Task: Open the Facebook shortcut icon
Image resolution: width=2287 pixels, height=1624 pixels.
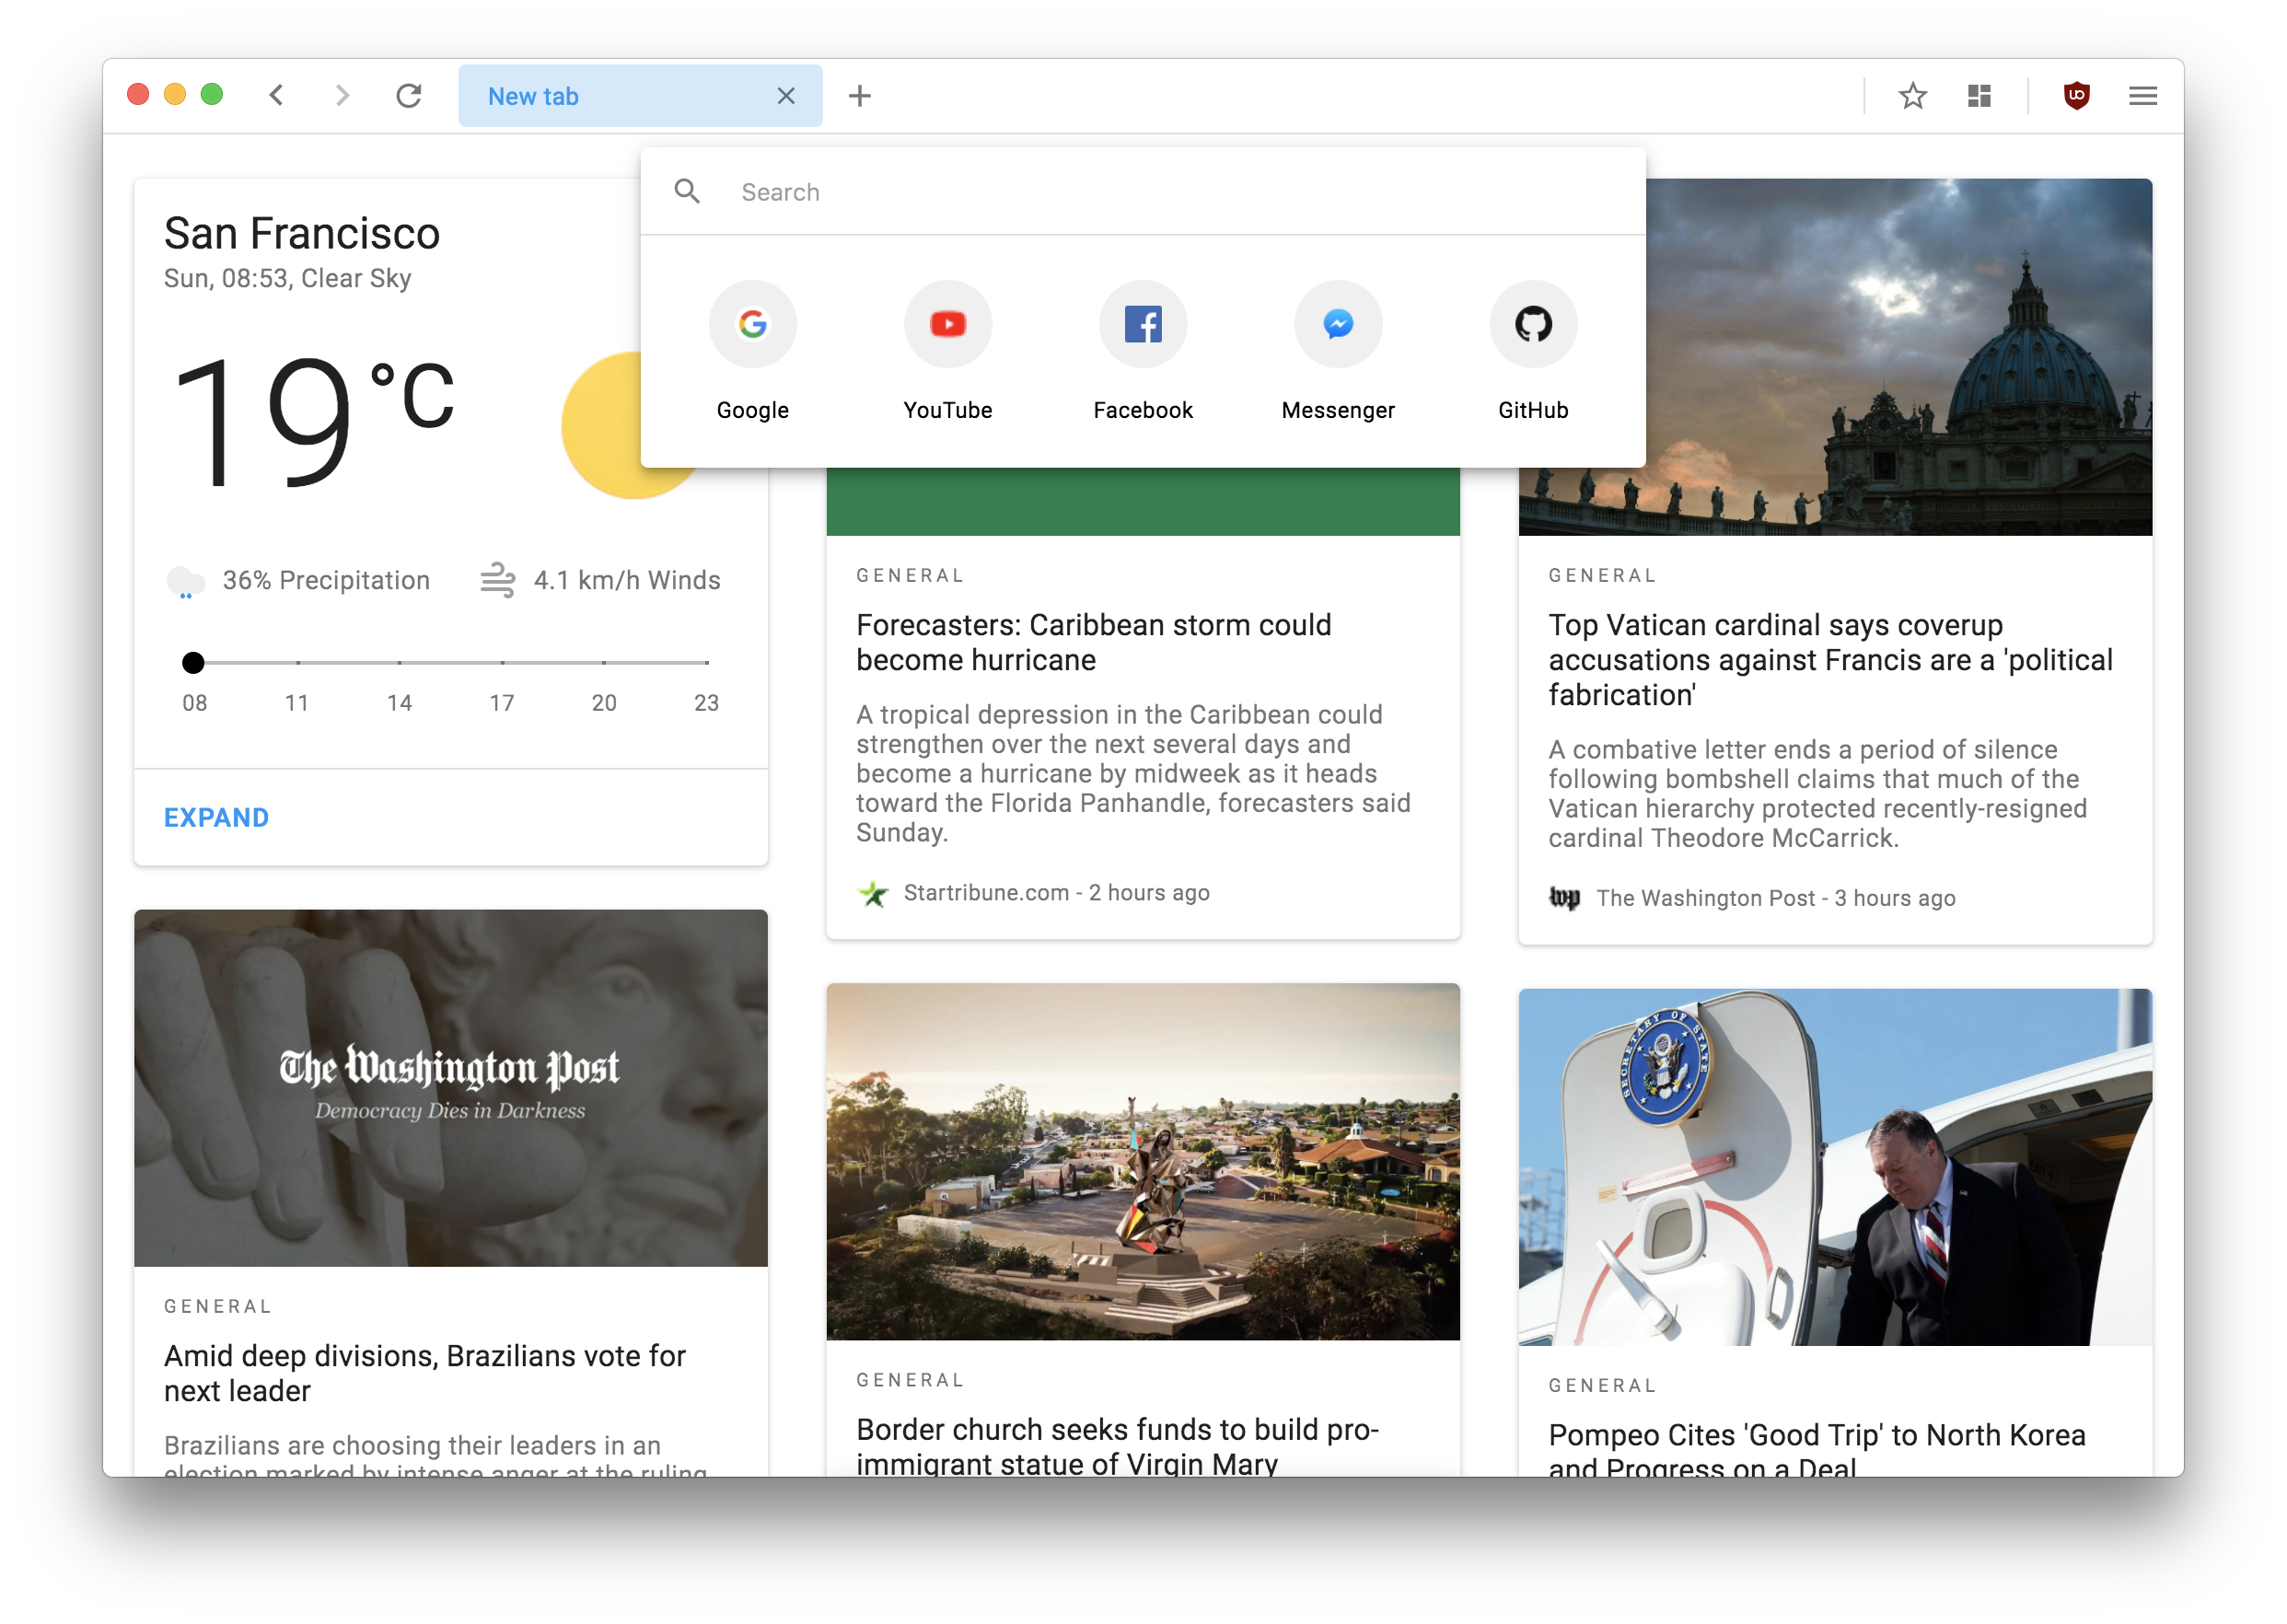Action: click(x=1142, y=324)
